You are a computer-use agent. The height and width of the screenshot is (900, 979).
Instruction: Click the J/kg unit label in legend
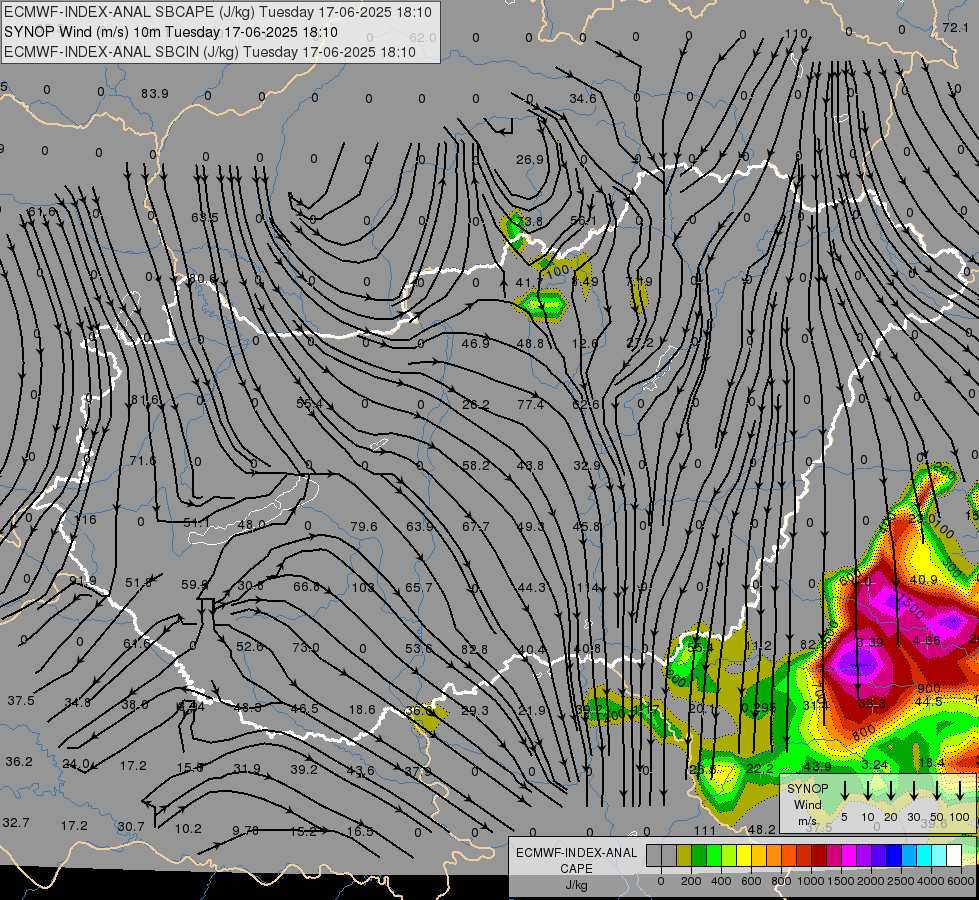576,885
